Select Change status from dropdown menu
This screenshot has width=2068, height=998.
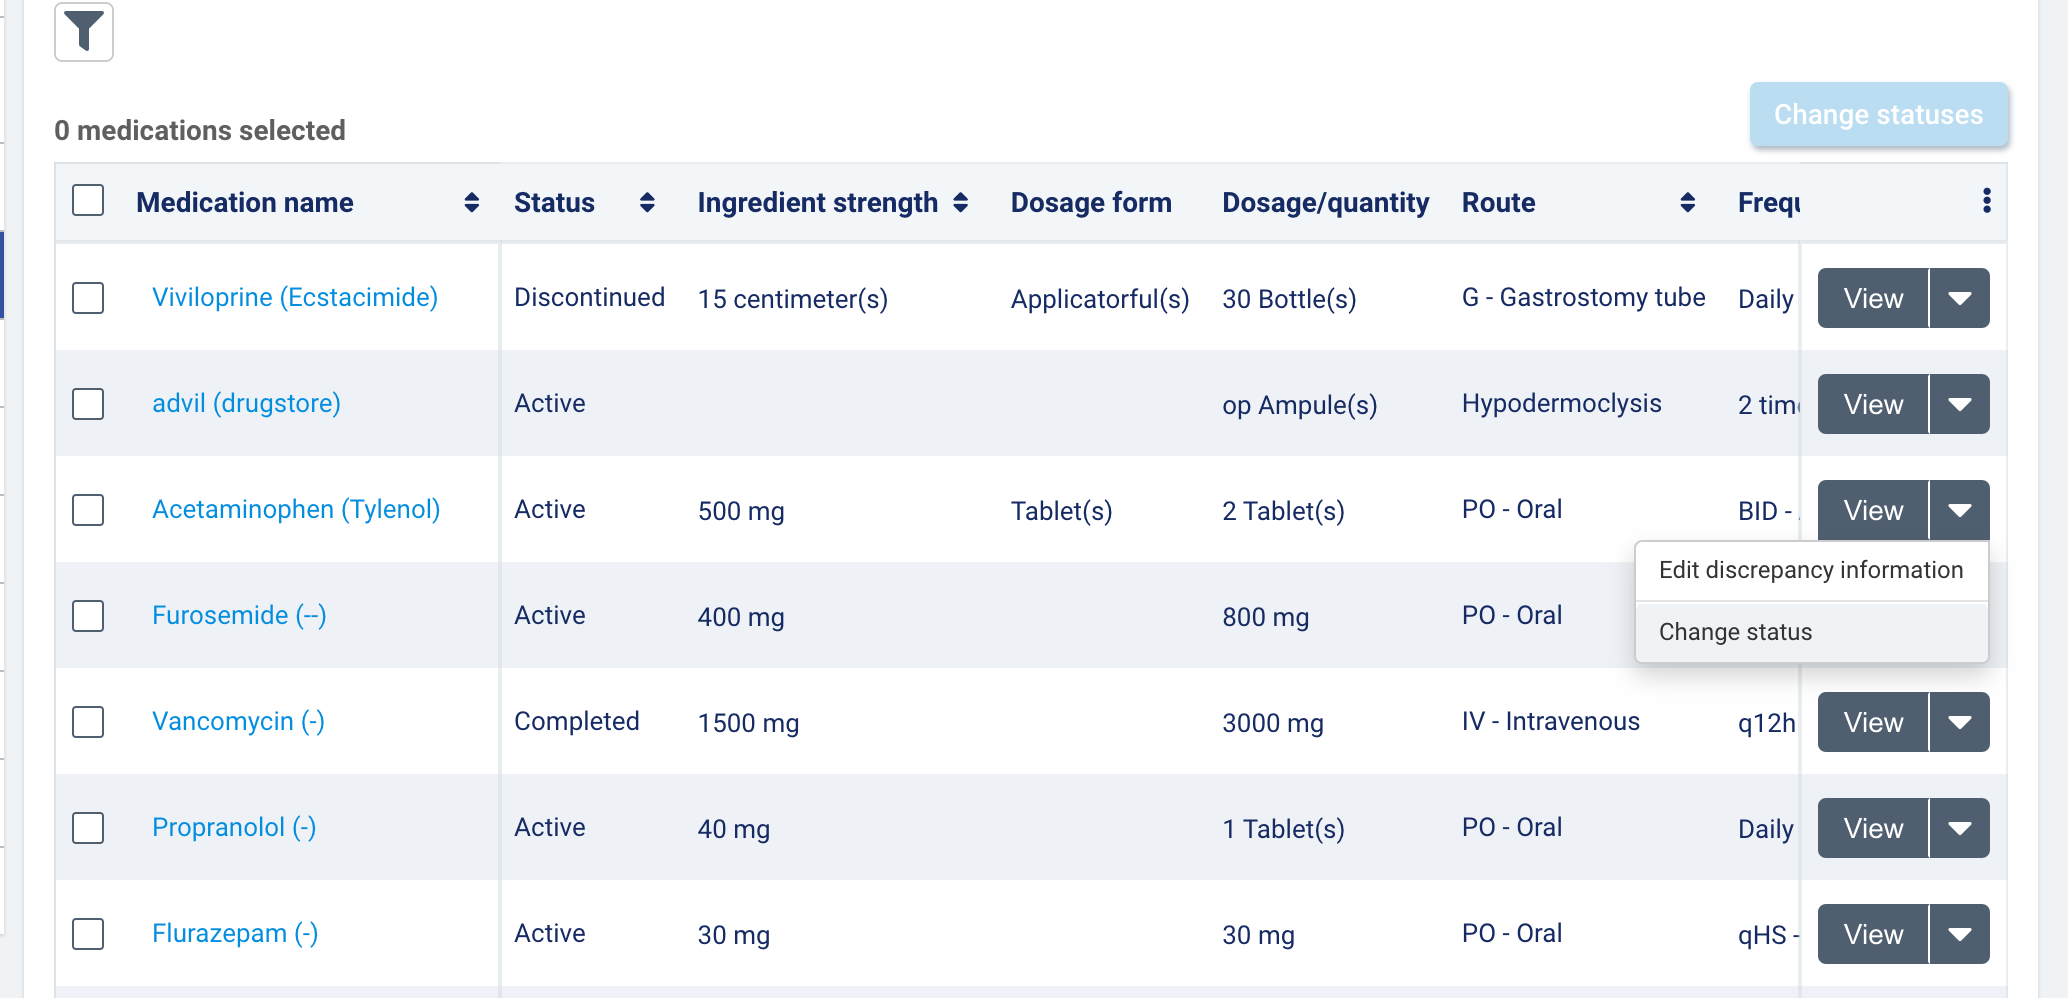pos(1735,632)
